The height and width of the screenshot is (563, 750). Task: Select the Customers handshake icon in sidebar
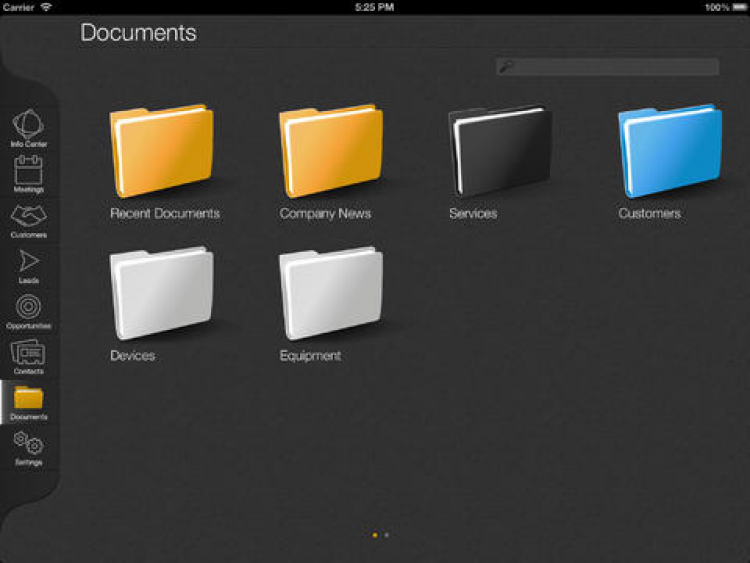(28, 216)
